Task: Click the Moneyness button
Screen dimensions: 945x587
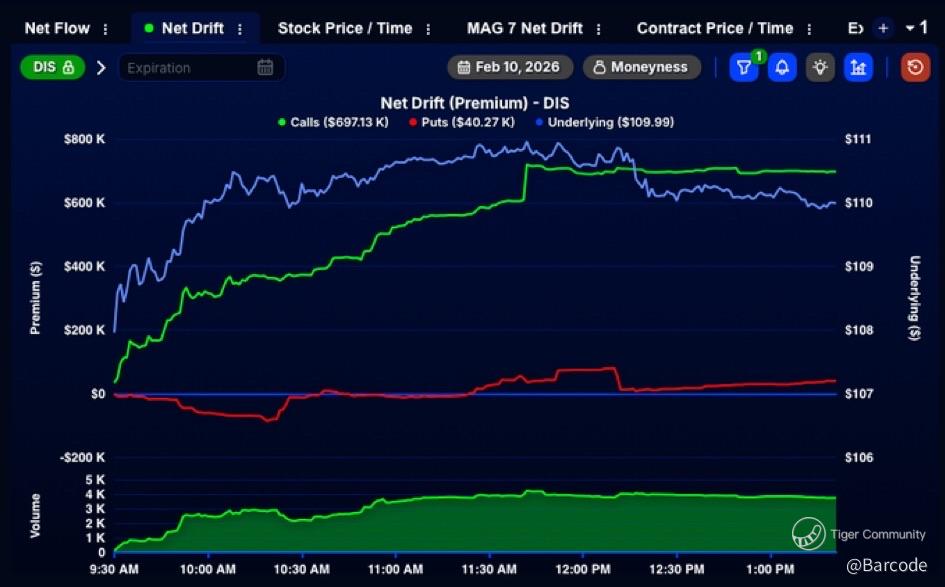Action: (x=642, y=67)
